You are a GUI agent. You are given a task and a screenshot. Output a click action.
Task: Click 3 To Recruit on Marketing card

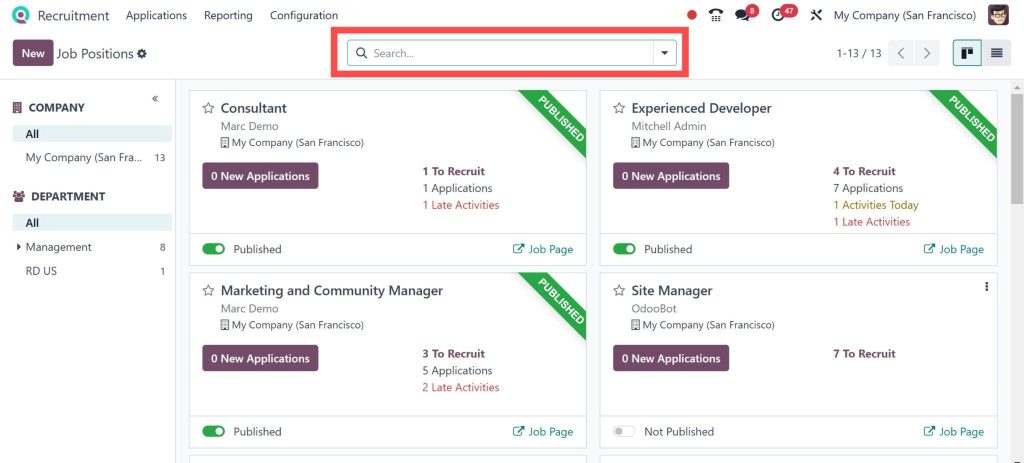tap(453, 353)
